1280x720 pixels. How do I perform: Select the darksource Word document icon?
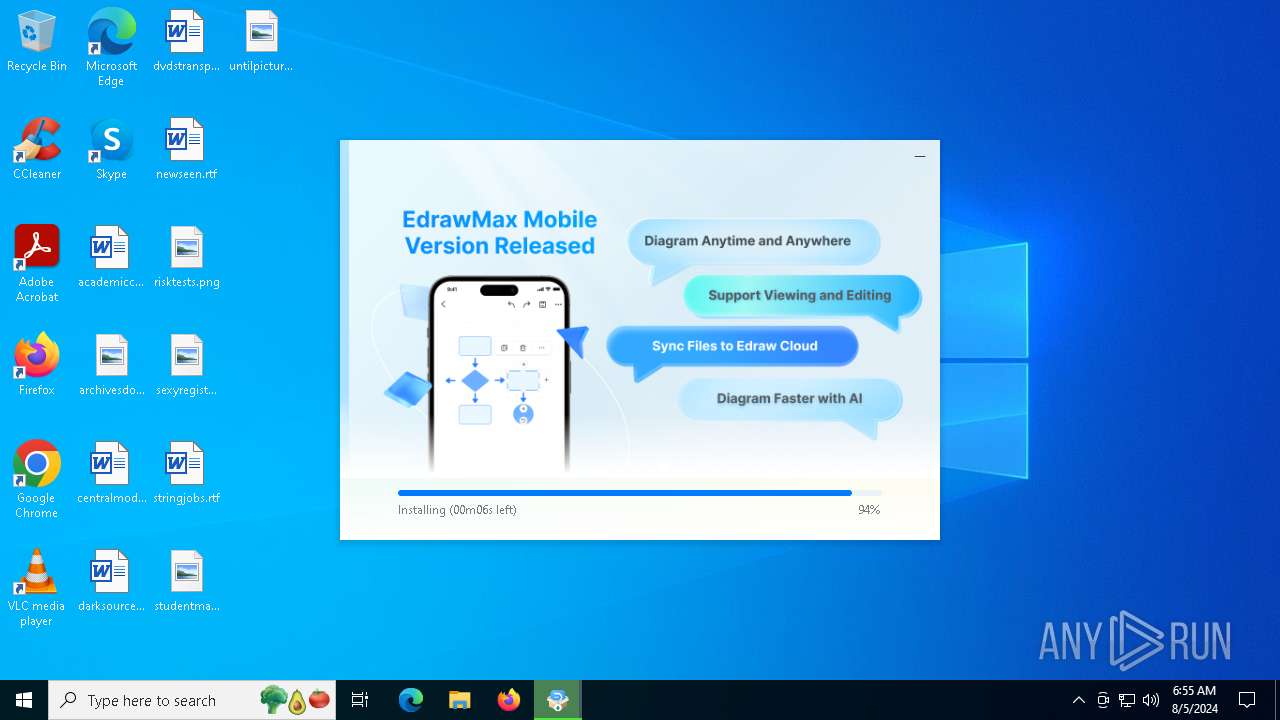pyautogui.click(x=111, y=582)
